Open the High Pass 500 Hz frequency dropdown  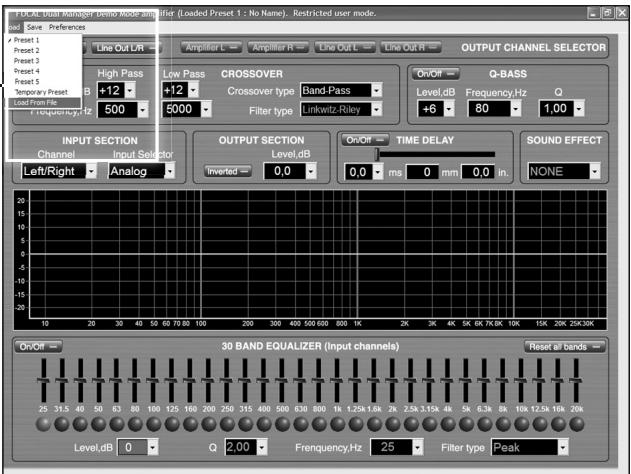click(143, 109)
